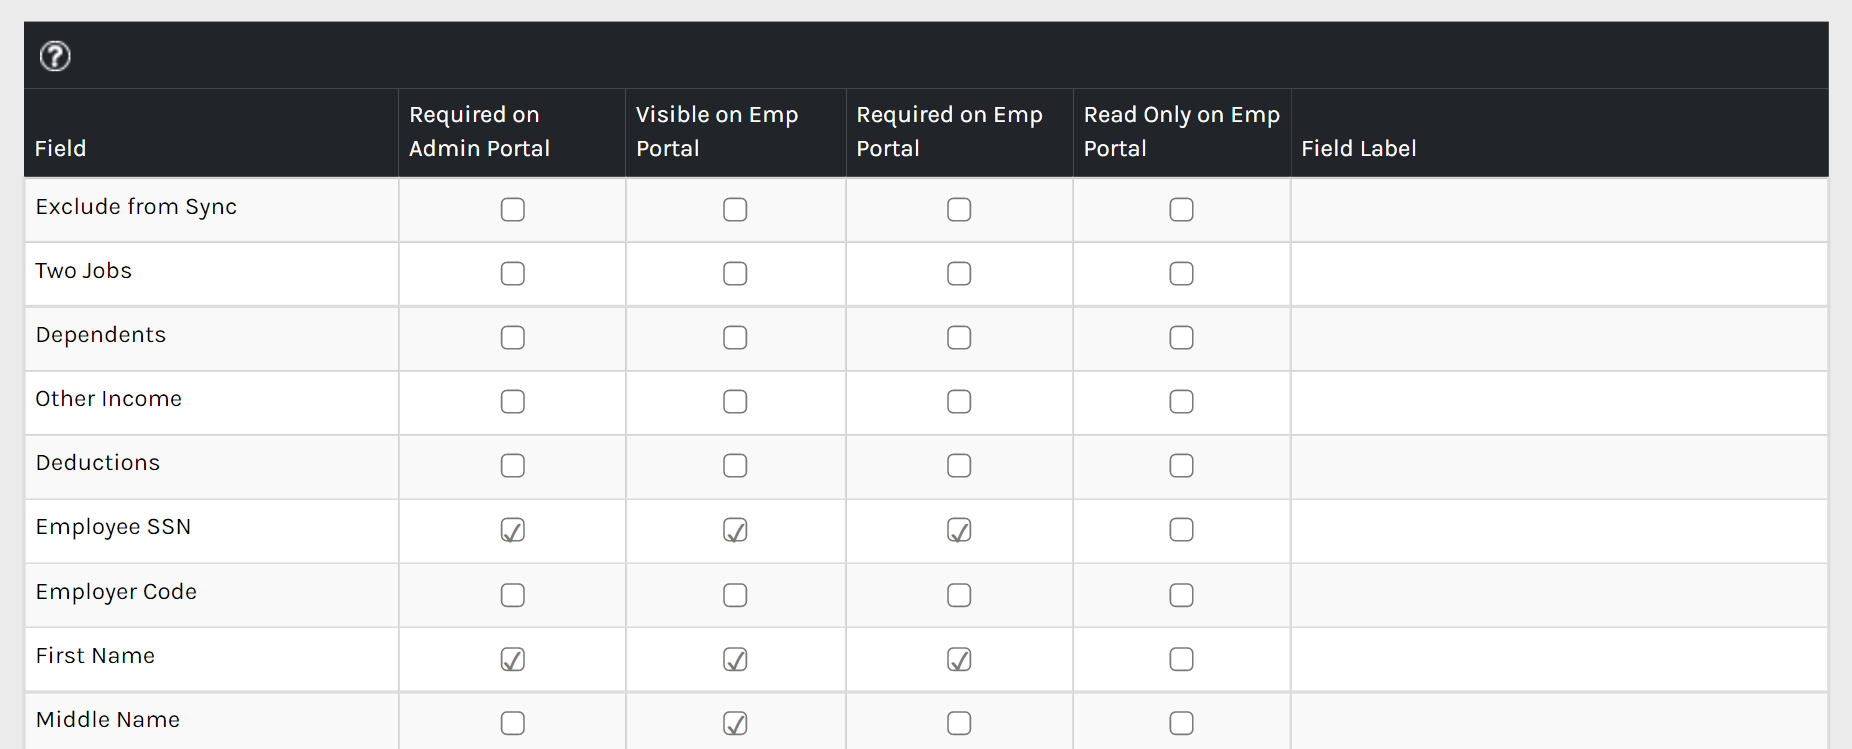The image size is (1852, 749).
Task: Disable Required on Emp Portal for Employee SSN
Action: (959, 530)
